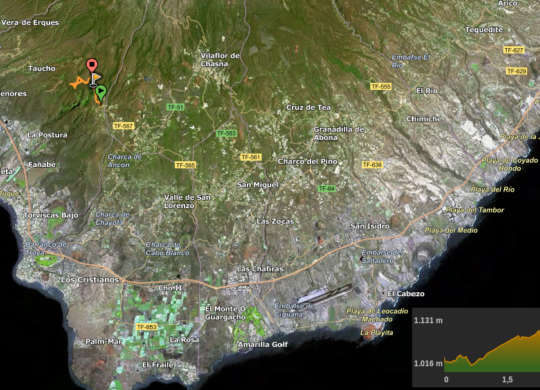Click the Playa del Tambor label

(x=475, y=210)
